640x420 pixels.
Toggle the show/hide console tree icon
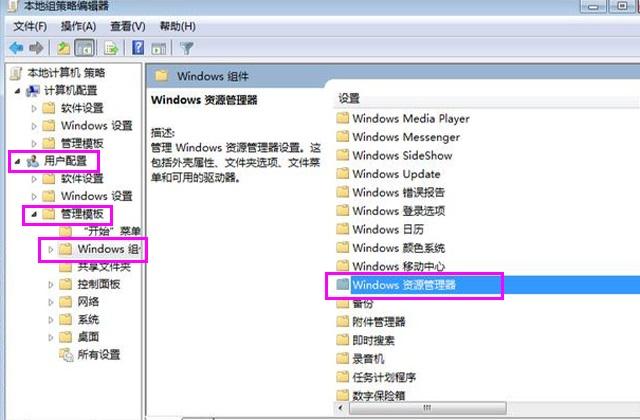(x=85, y=47)
